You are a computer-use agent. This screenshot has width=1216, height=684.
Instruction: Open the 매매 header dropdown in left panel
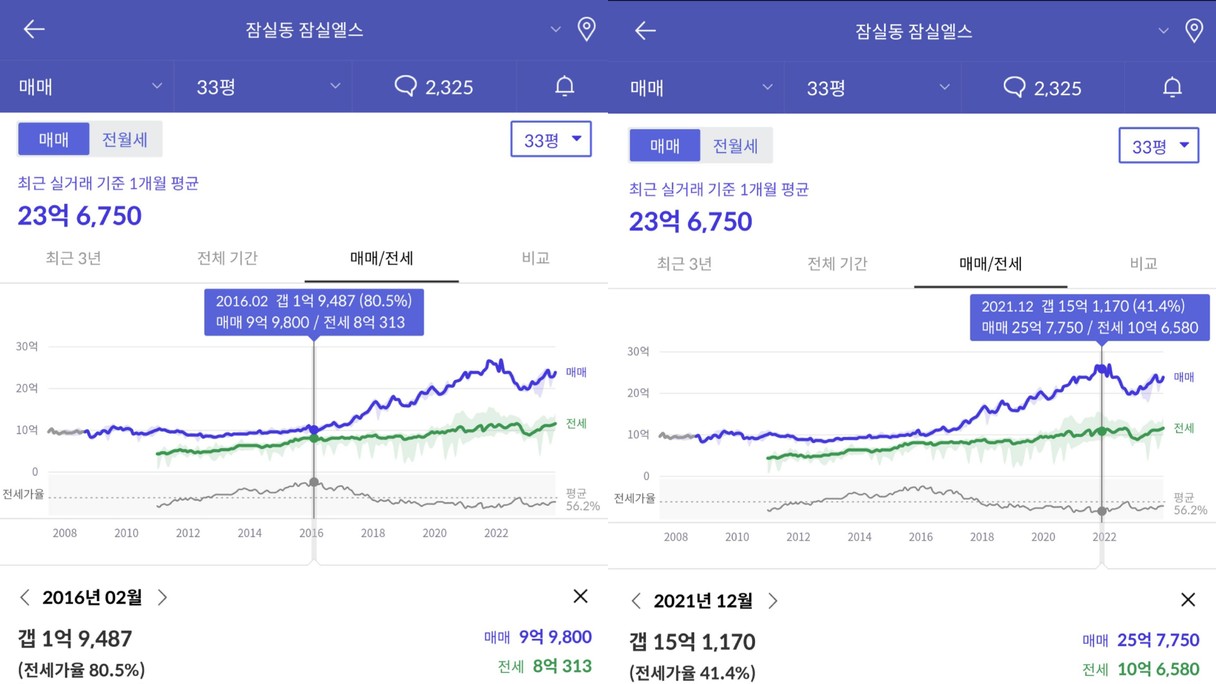pos(88,87)
